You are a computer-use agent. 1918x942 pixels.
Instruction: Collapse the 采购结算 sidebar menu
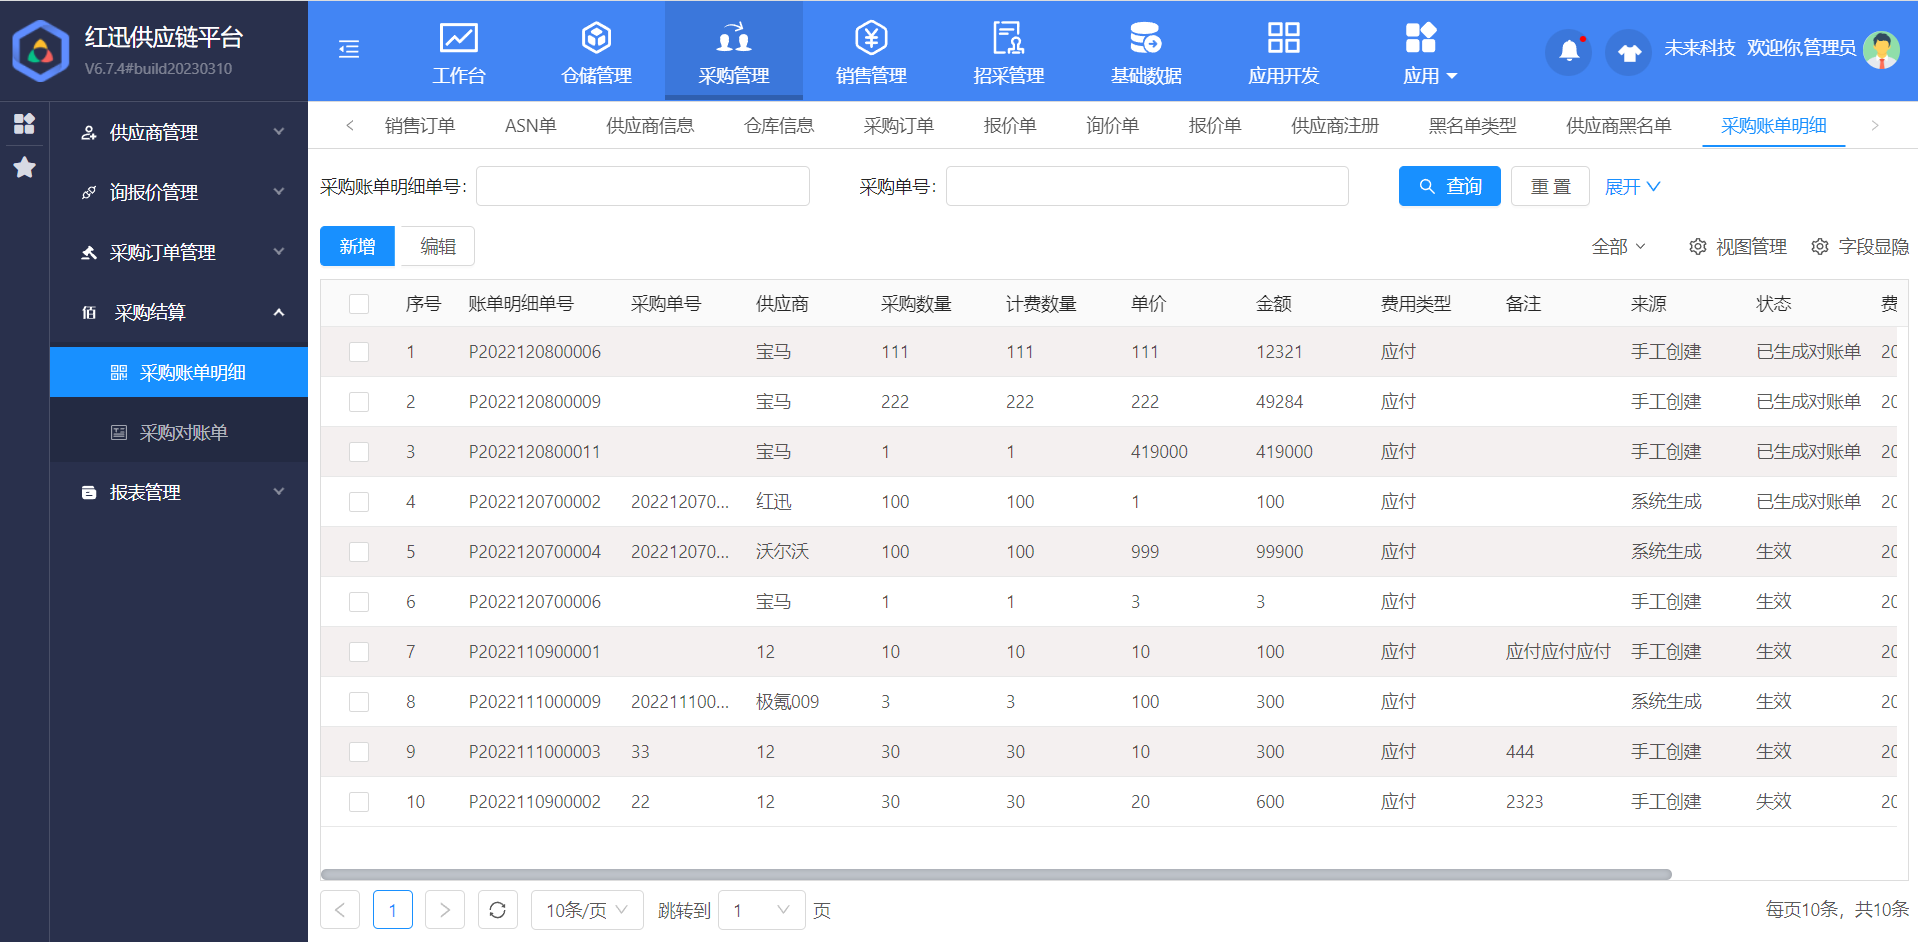179,312
